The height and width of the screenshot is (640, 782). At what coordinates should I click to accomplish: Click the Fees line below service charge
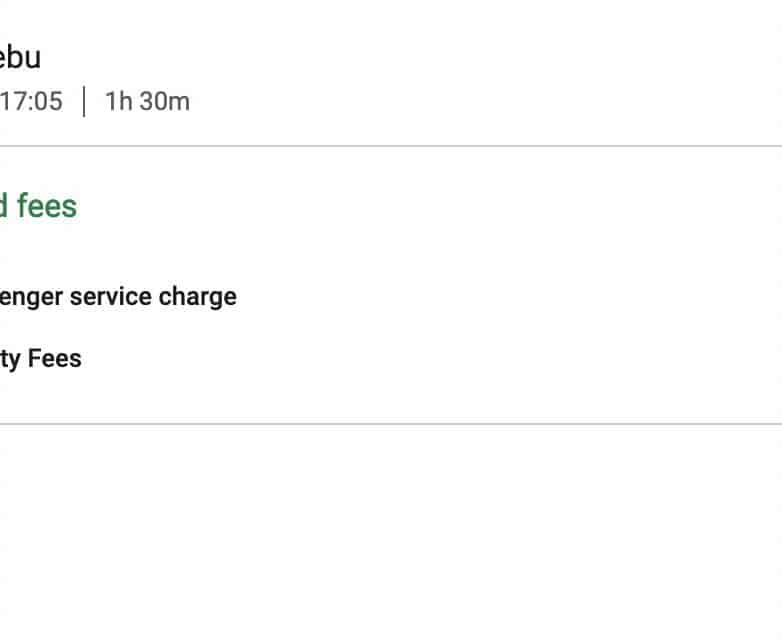pyautogui.click(x=41, y=358)
